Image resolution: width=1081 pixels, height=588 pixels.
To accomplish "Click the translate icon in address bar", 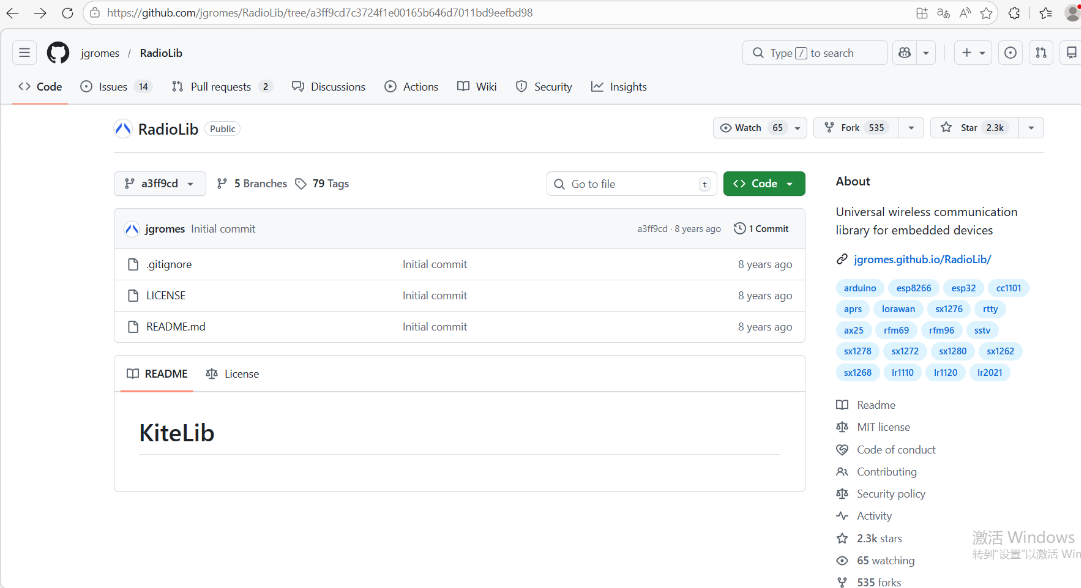I will [x=944, y=13].
